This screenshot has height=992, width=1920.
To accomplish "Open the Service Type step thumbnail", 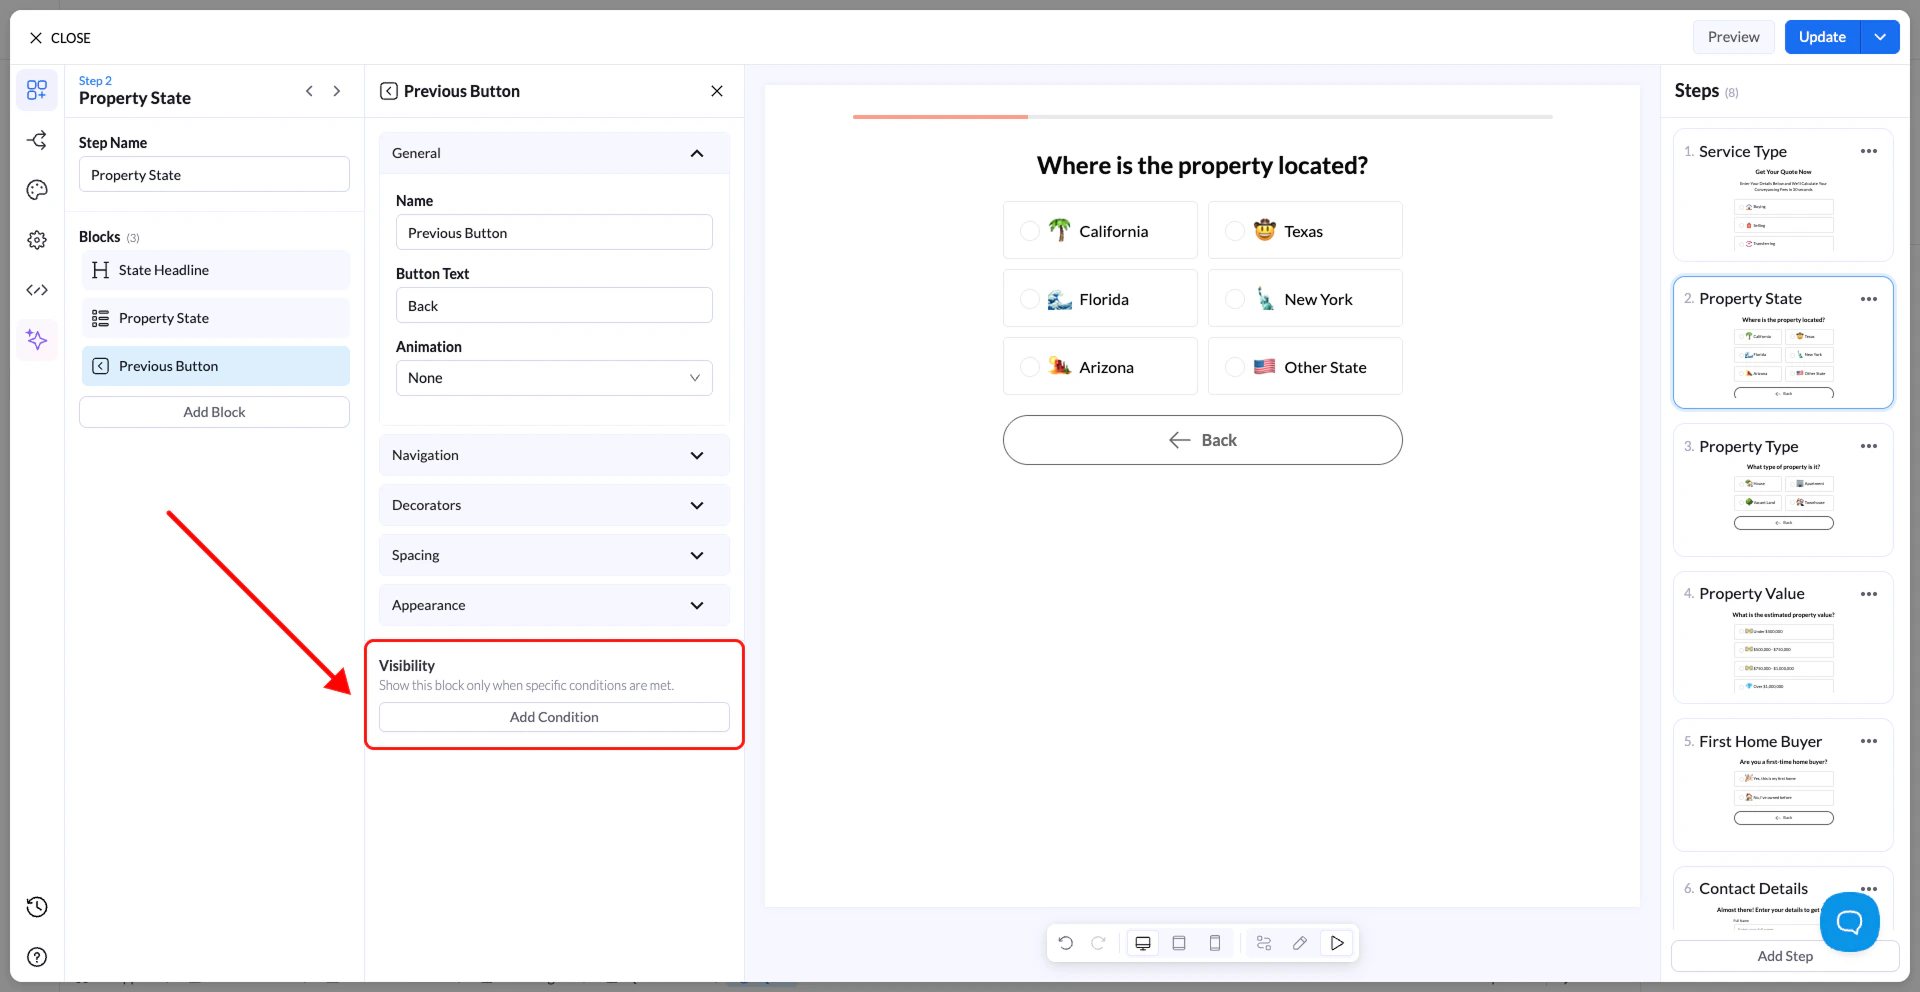I will click(1783, 195).
